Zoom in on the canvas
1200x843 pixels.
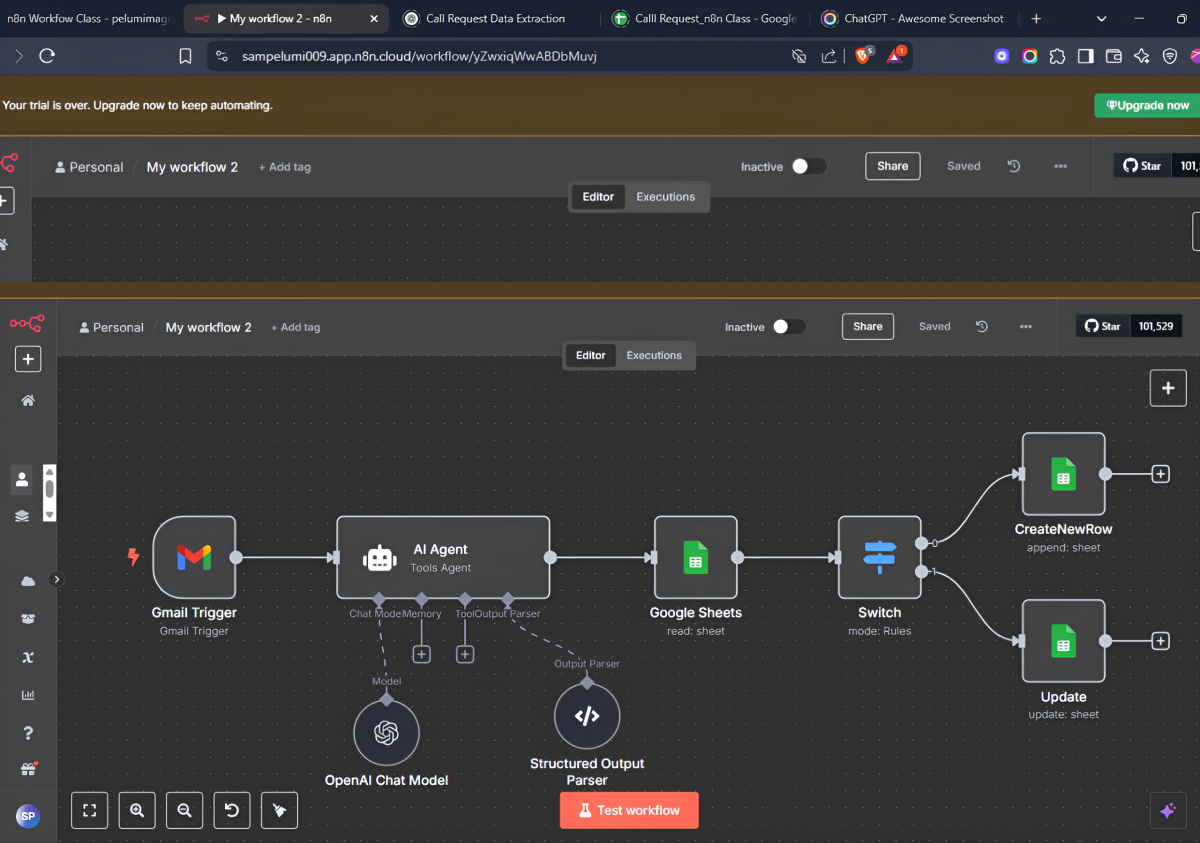coord(137,810)
